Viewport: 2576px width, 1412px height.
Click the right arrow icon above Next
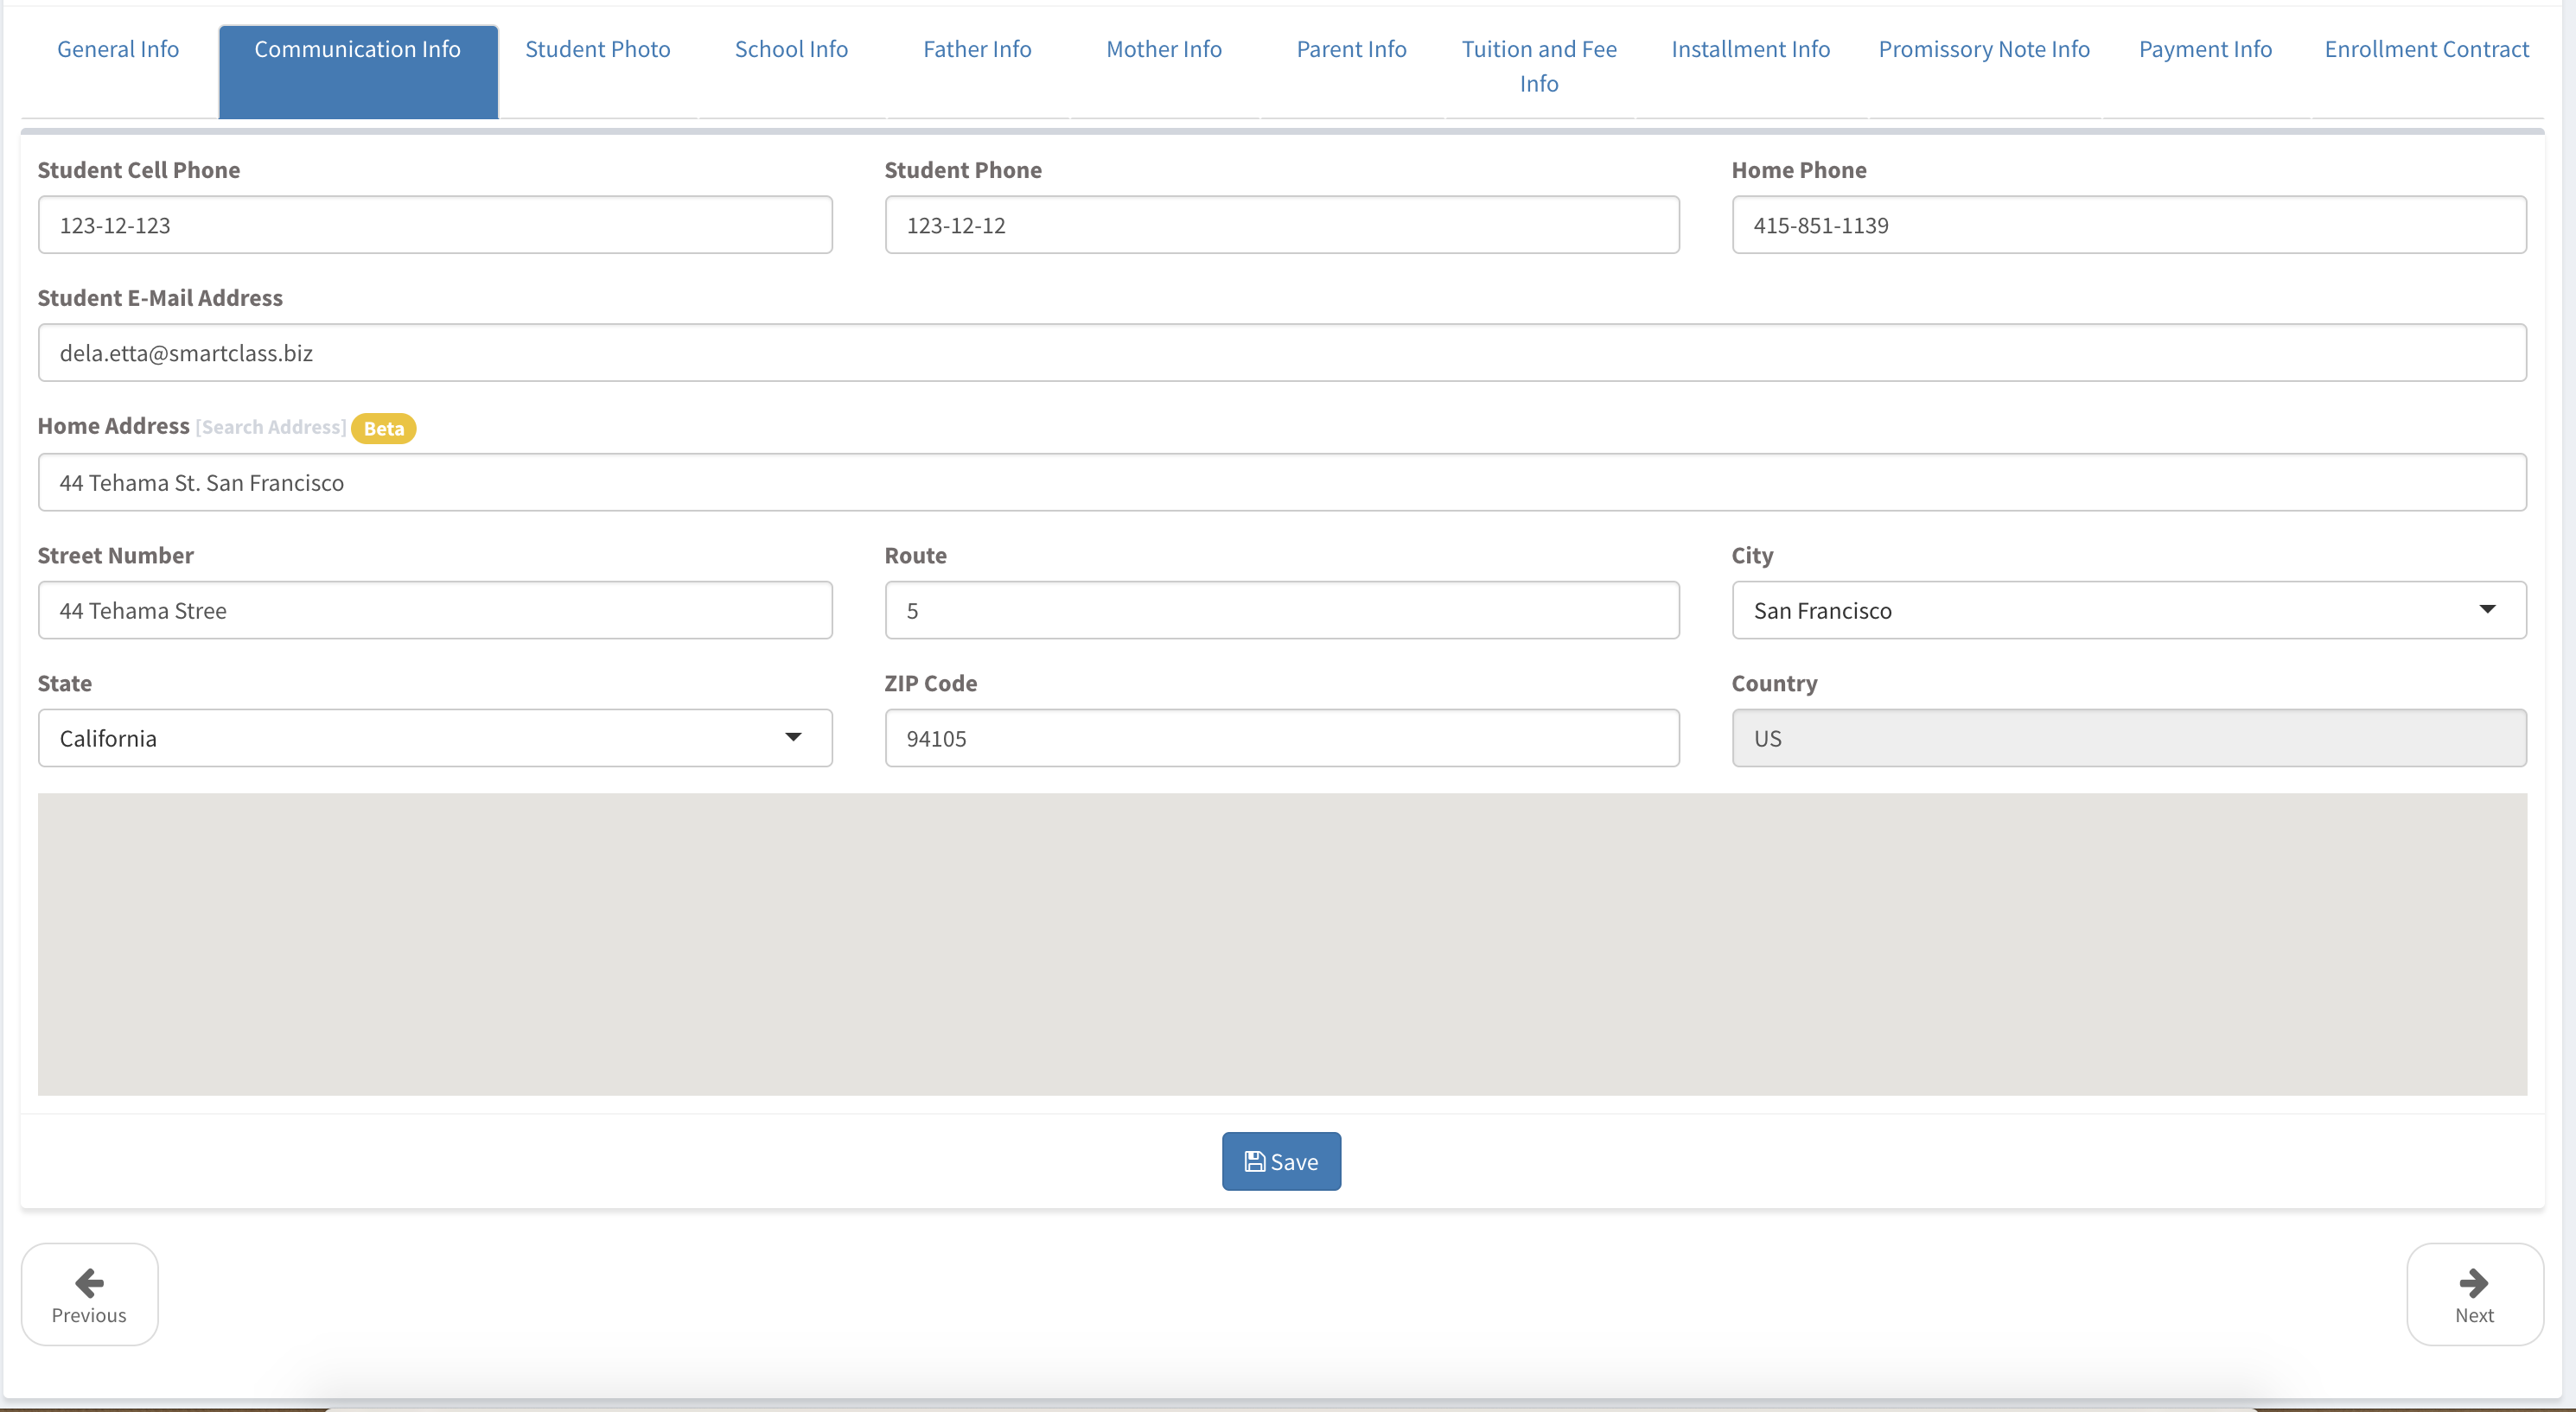[2474, 1282]
